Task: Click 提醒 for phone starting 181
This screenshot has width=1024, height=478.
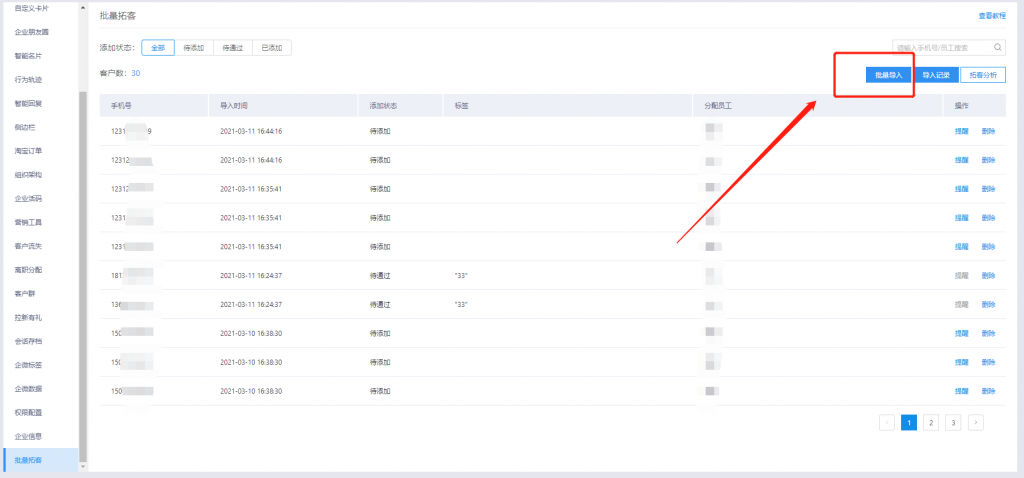Action: 961,276
